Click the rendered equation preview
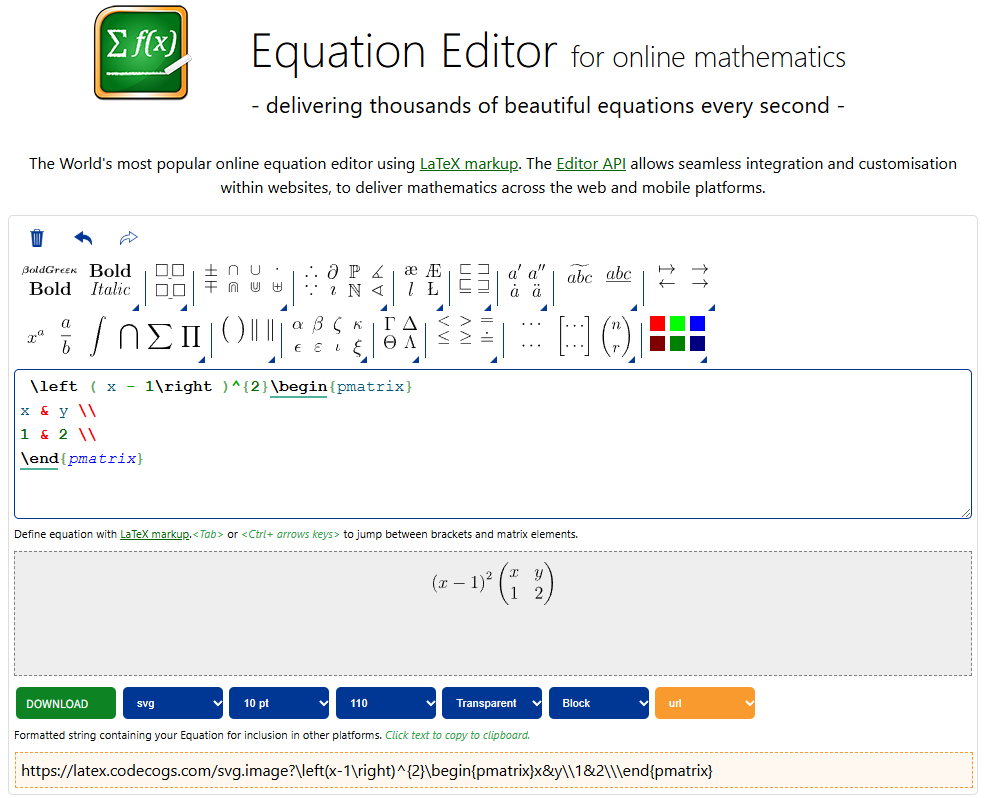The height and width of the screenshot is (798, 984). [493, 583]
